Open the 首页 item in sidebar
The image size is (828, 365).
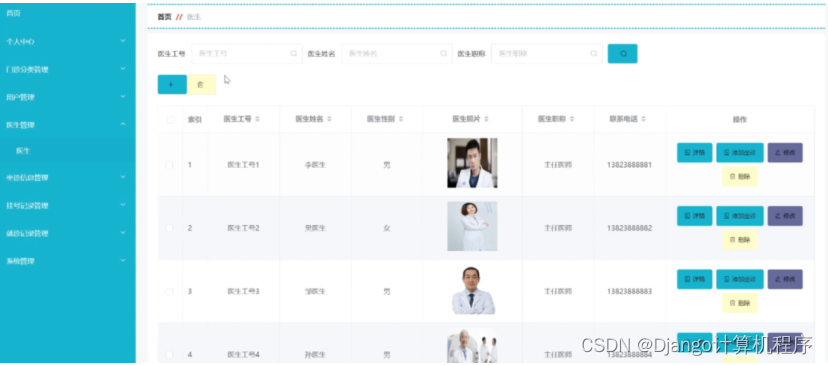[x=68, y=14]
